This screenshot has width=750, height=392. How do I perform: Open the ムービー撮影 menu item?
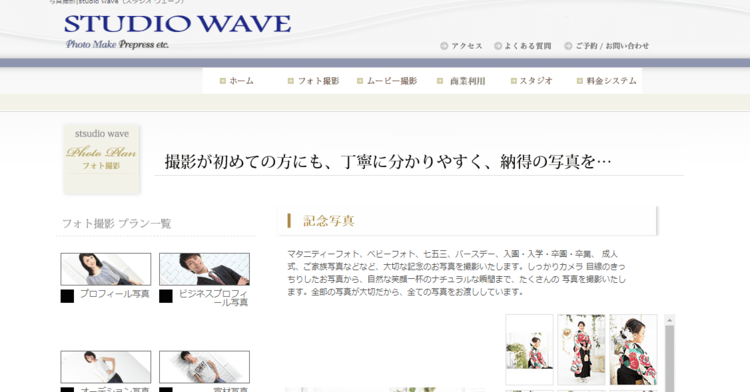click(x=392, y=81)
